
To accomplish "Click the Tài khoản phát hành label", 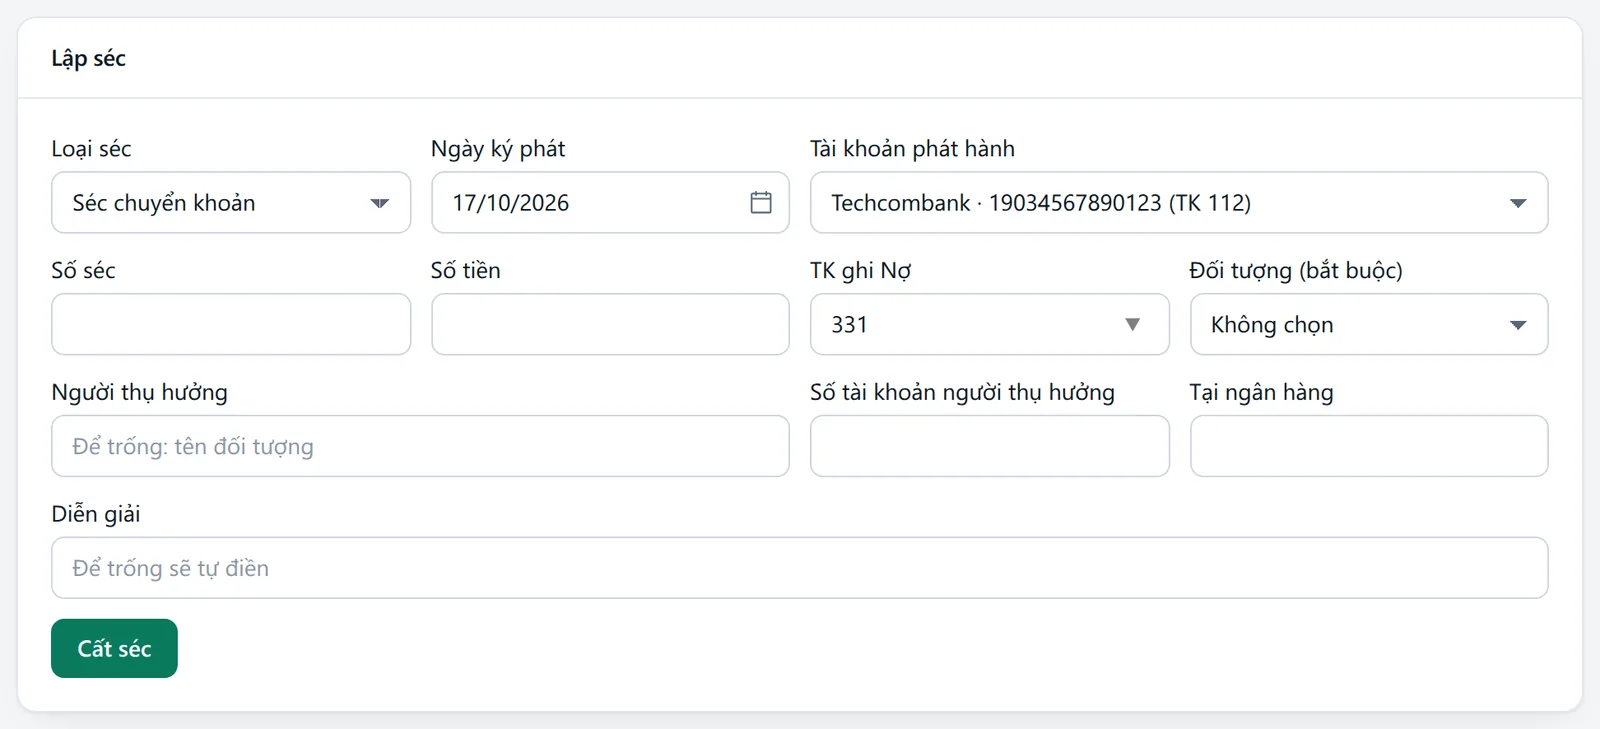I will click(912, 149).
